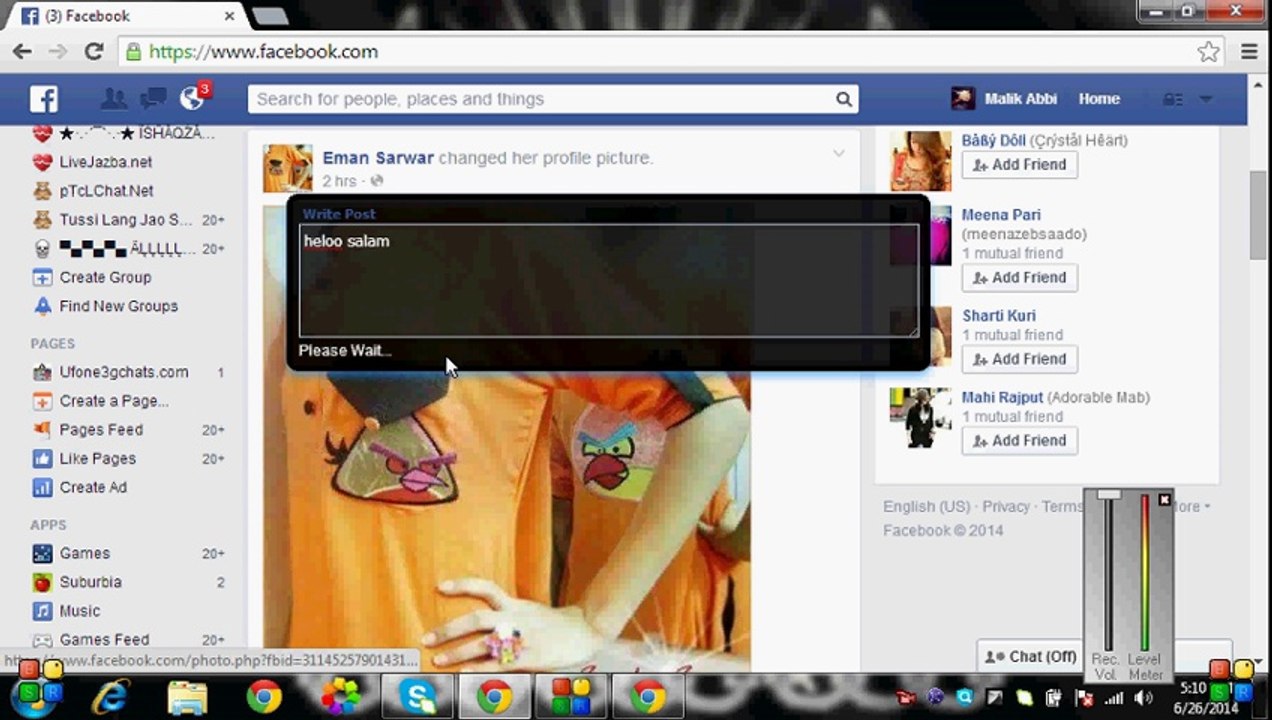1272x720 pixels.
Task: Open Suburbia app link
Action: click(x=90, y=582)
